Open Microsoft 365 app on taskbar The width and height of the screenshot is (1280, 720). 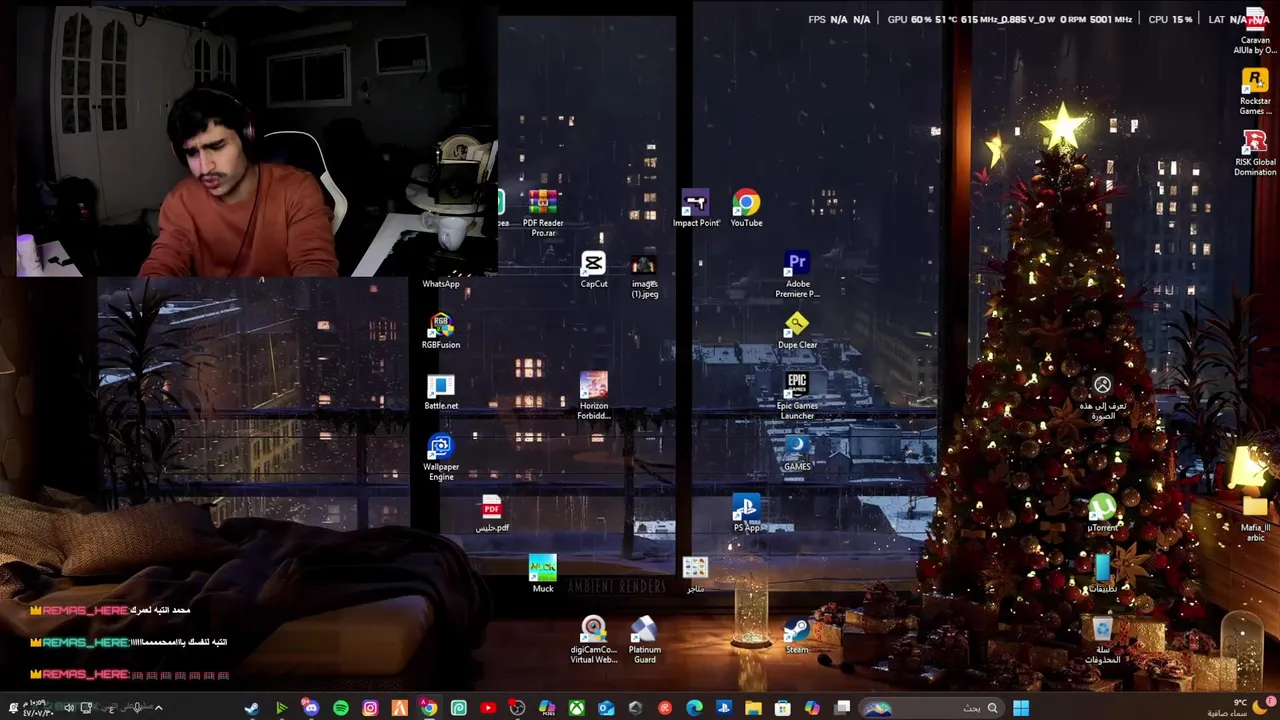click(x=547, y=708)
